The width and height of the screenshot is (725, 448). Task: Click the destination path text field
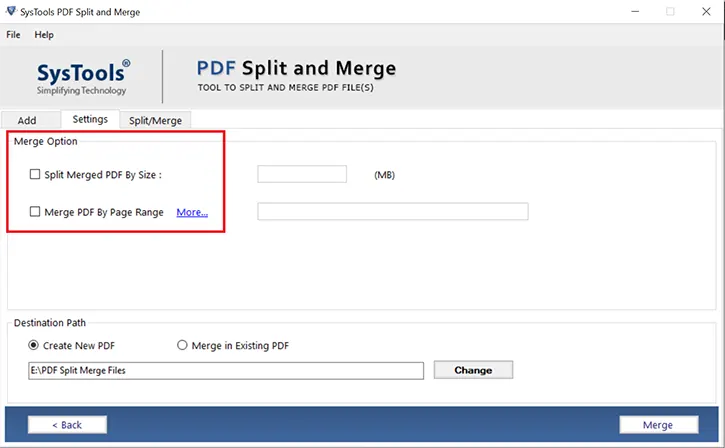click(226, 371)
